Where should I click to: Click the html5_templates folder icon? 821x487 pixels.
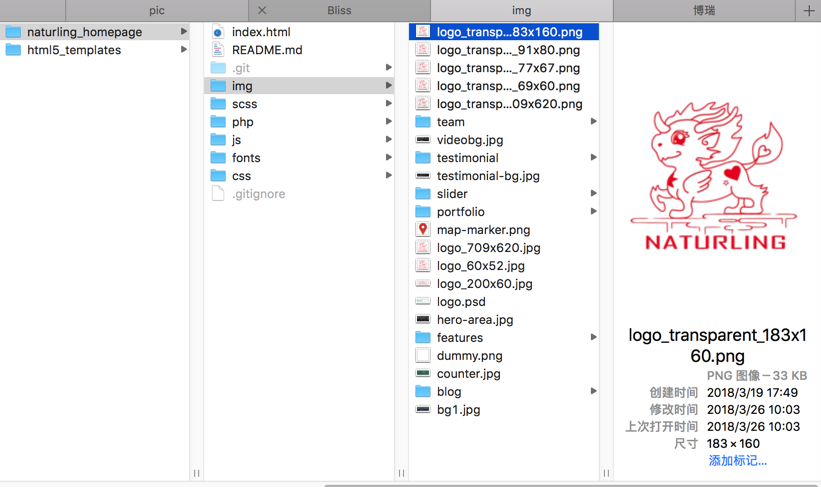click(13, 50)
